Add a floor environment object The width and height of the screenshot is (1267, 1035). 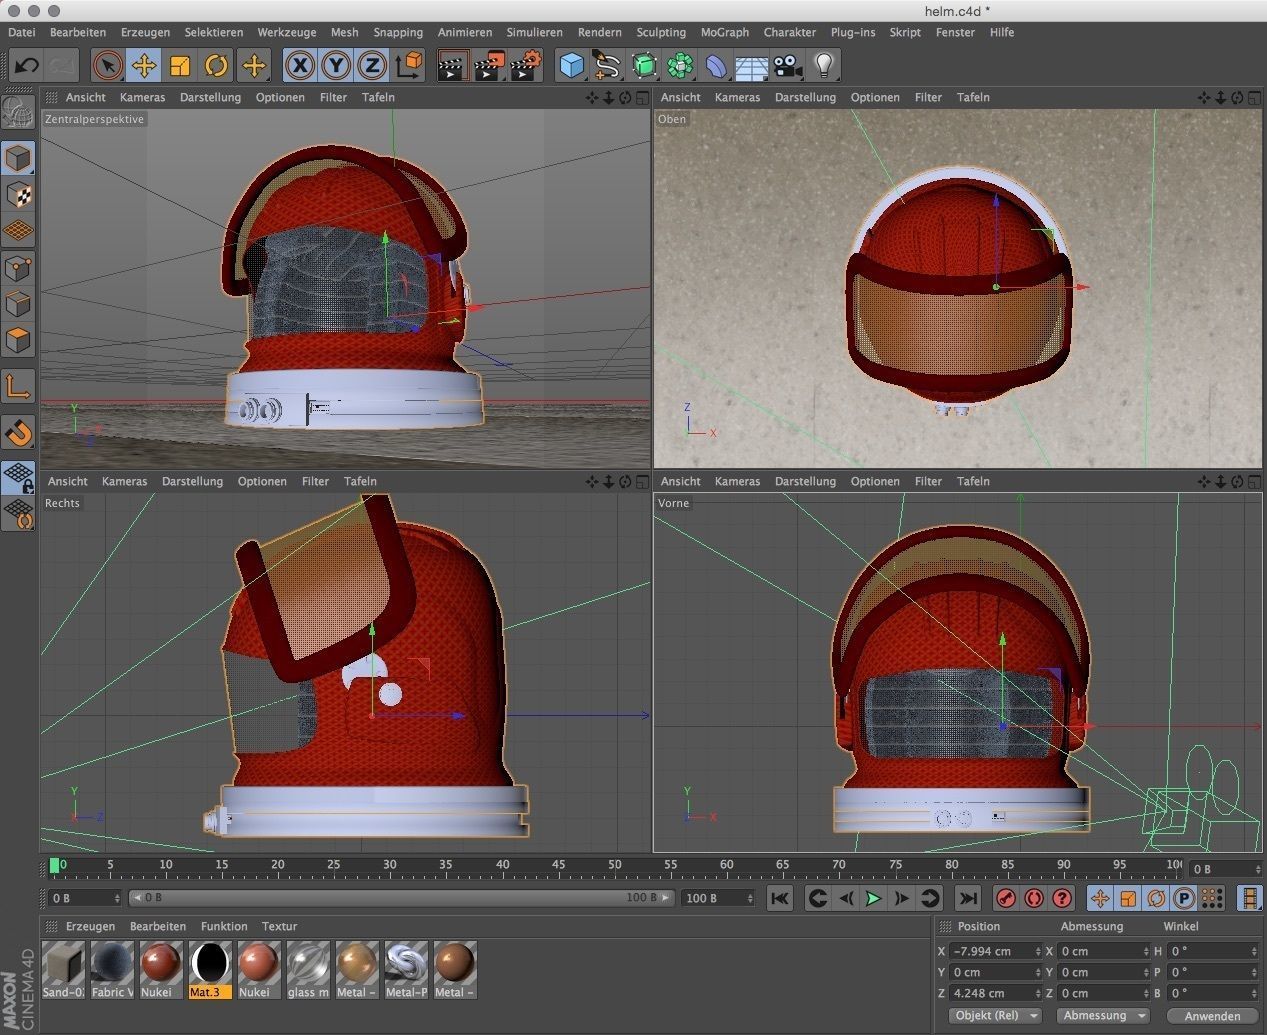pos(751,66)
